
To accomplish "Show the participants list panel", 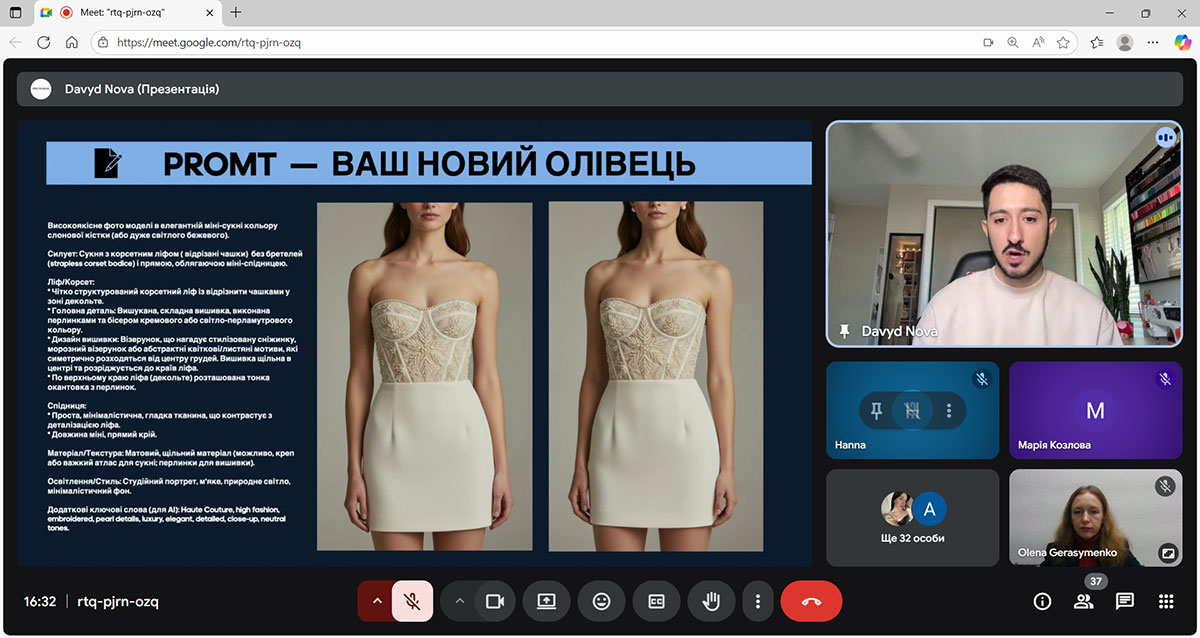I will click(x=1083, y=601).
